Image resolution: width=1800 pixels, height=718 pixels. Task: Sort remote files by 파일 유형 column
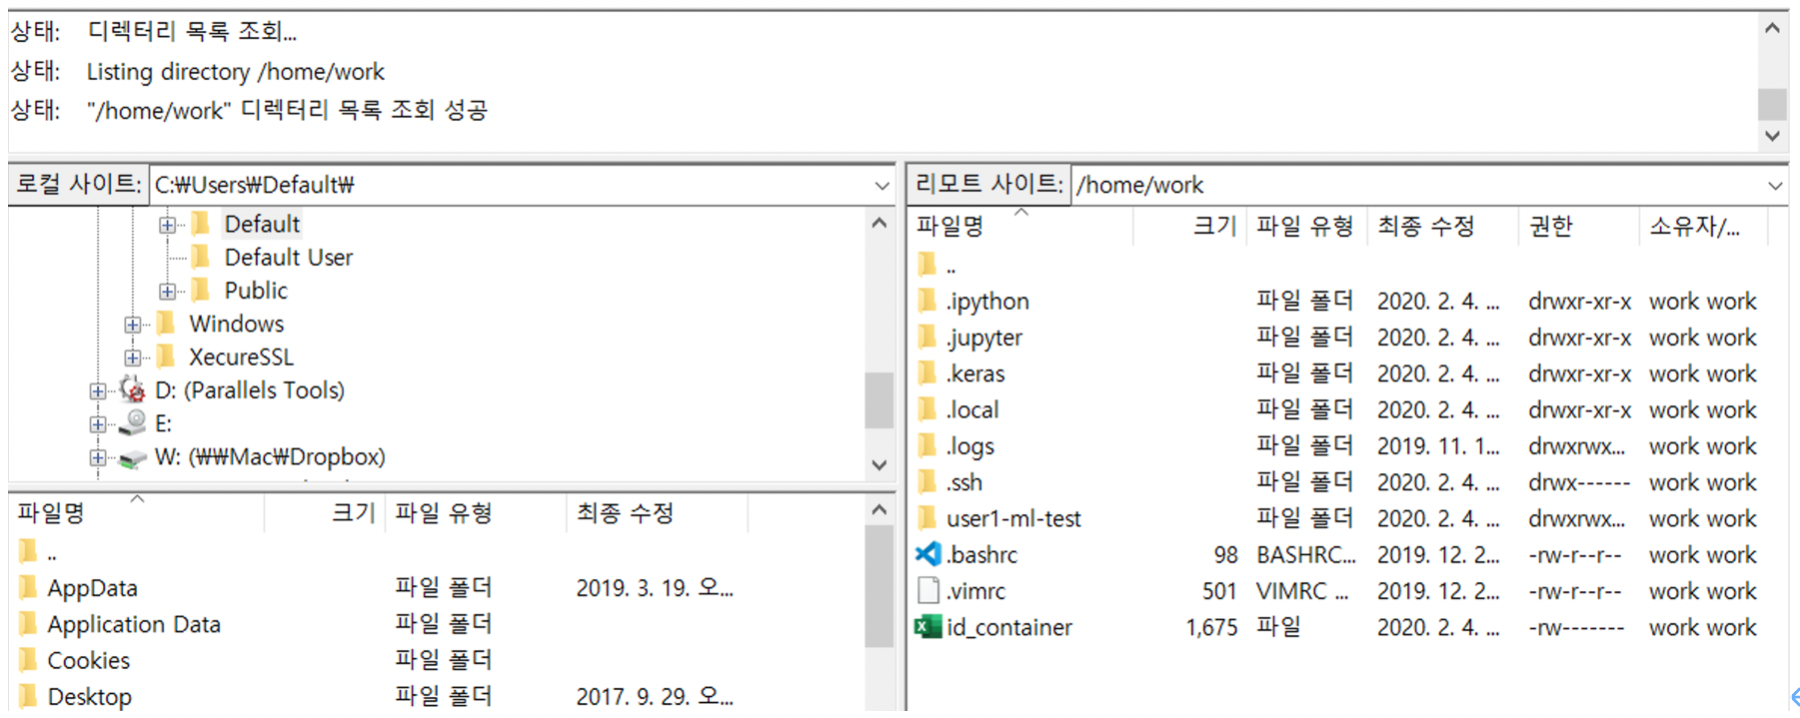[1305, 226]
